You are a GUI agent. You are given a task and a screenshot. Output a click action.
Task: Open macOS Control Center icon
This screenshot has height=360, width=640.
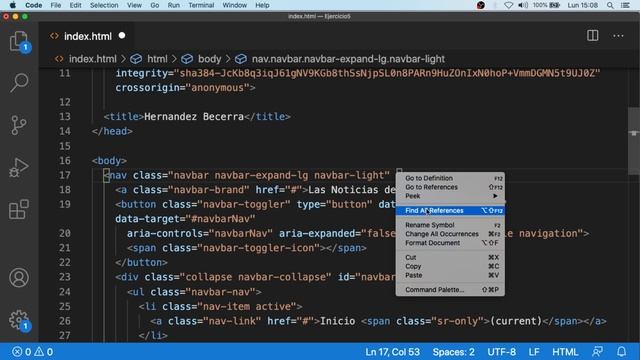point(625,5)
